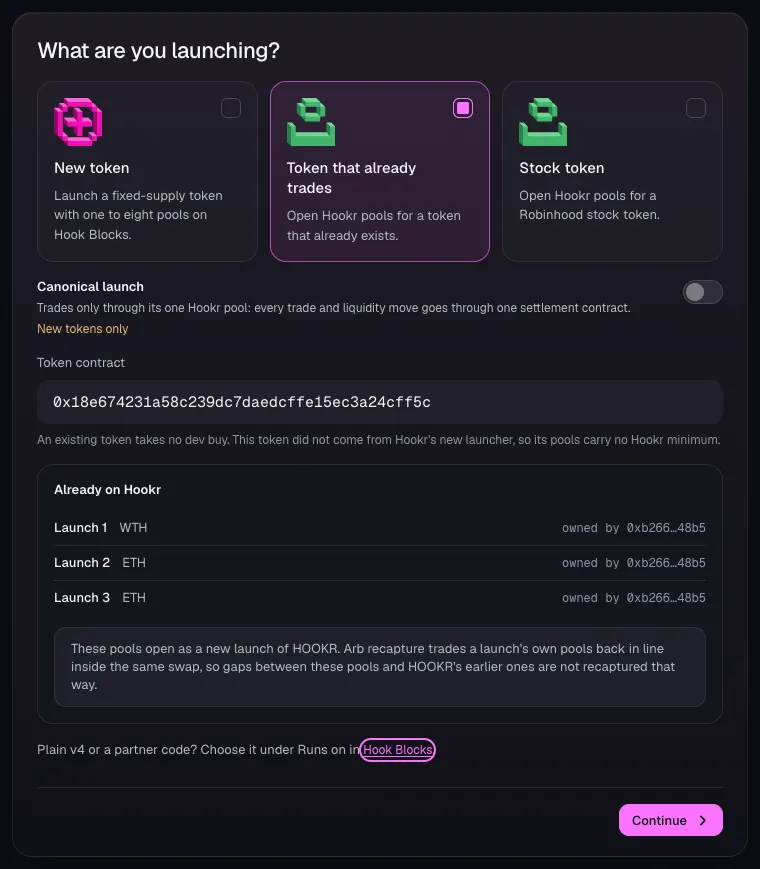Open the Hook Blocks link

click(397, 750)
